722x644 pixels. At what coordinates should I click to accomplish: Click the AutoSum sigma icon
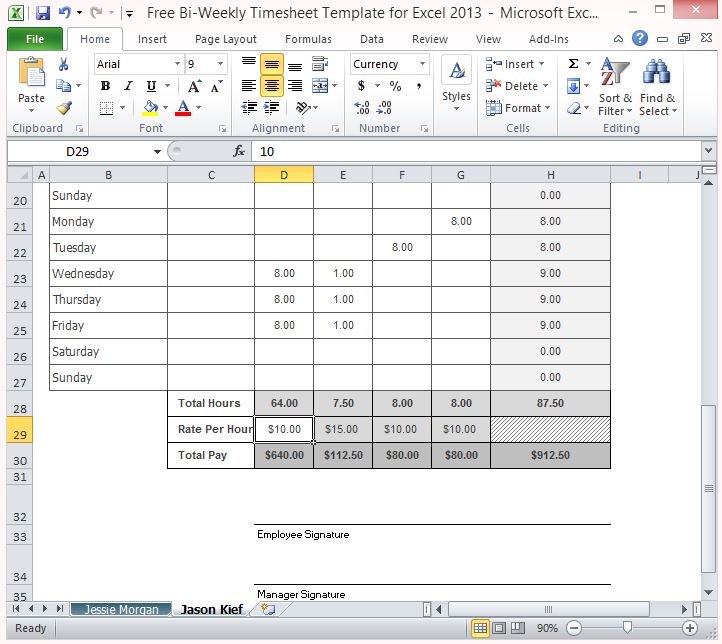pos(574,64)
